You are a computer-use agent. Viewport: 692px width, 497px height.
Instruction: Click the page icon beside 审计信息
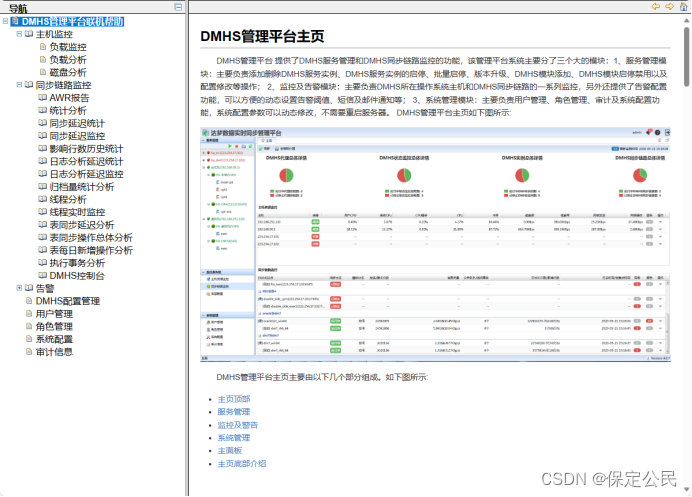click(x=29, y=351)
